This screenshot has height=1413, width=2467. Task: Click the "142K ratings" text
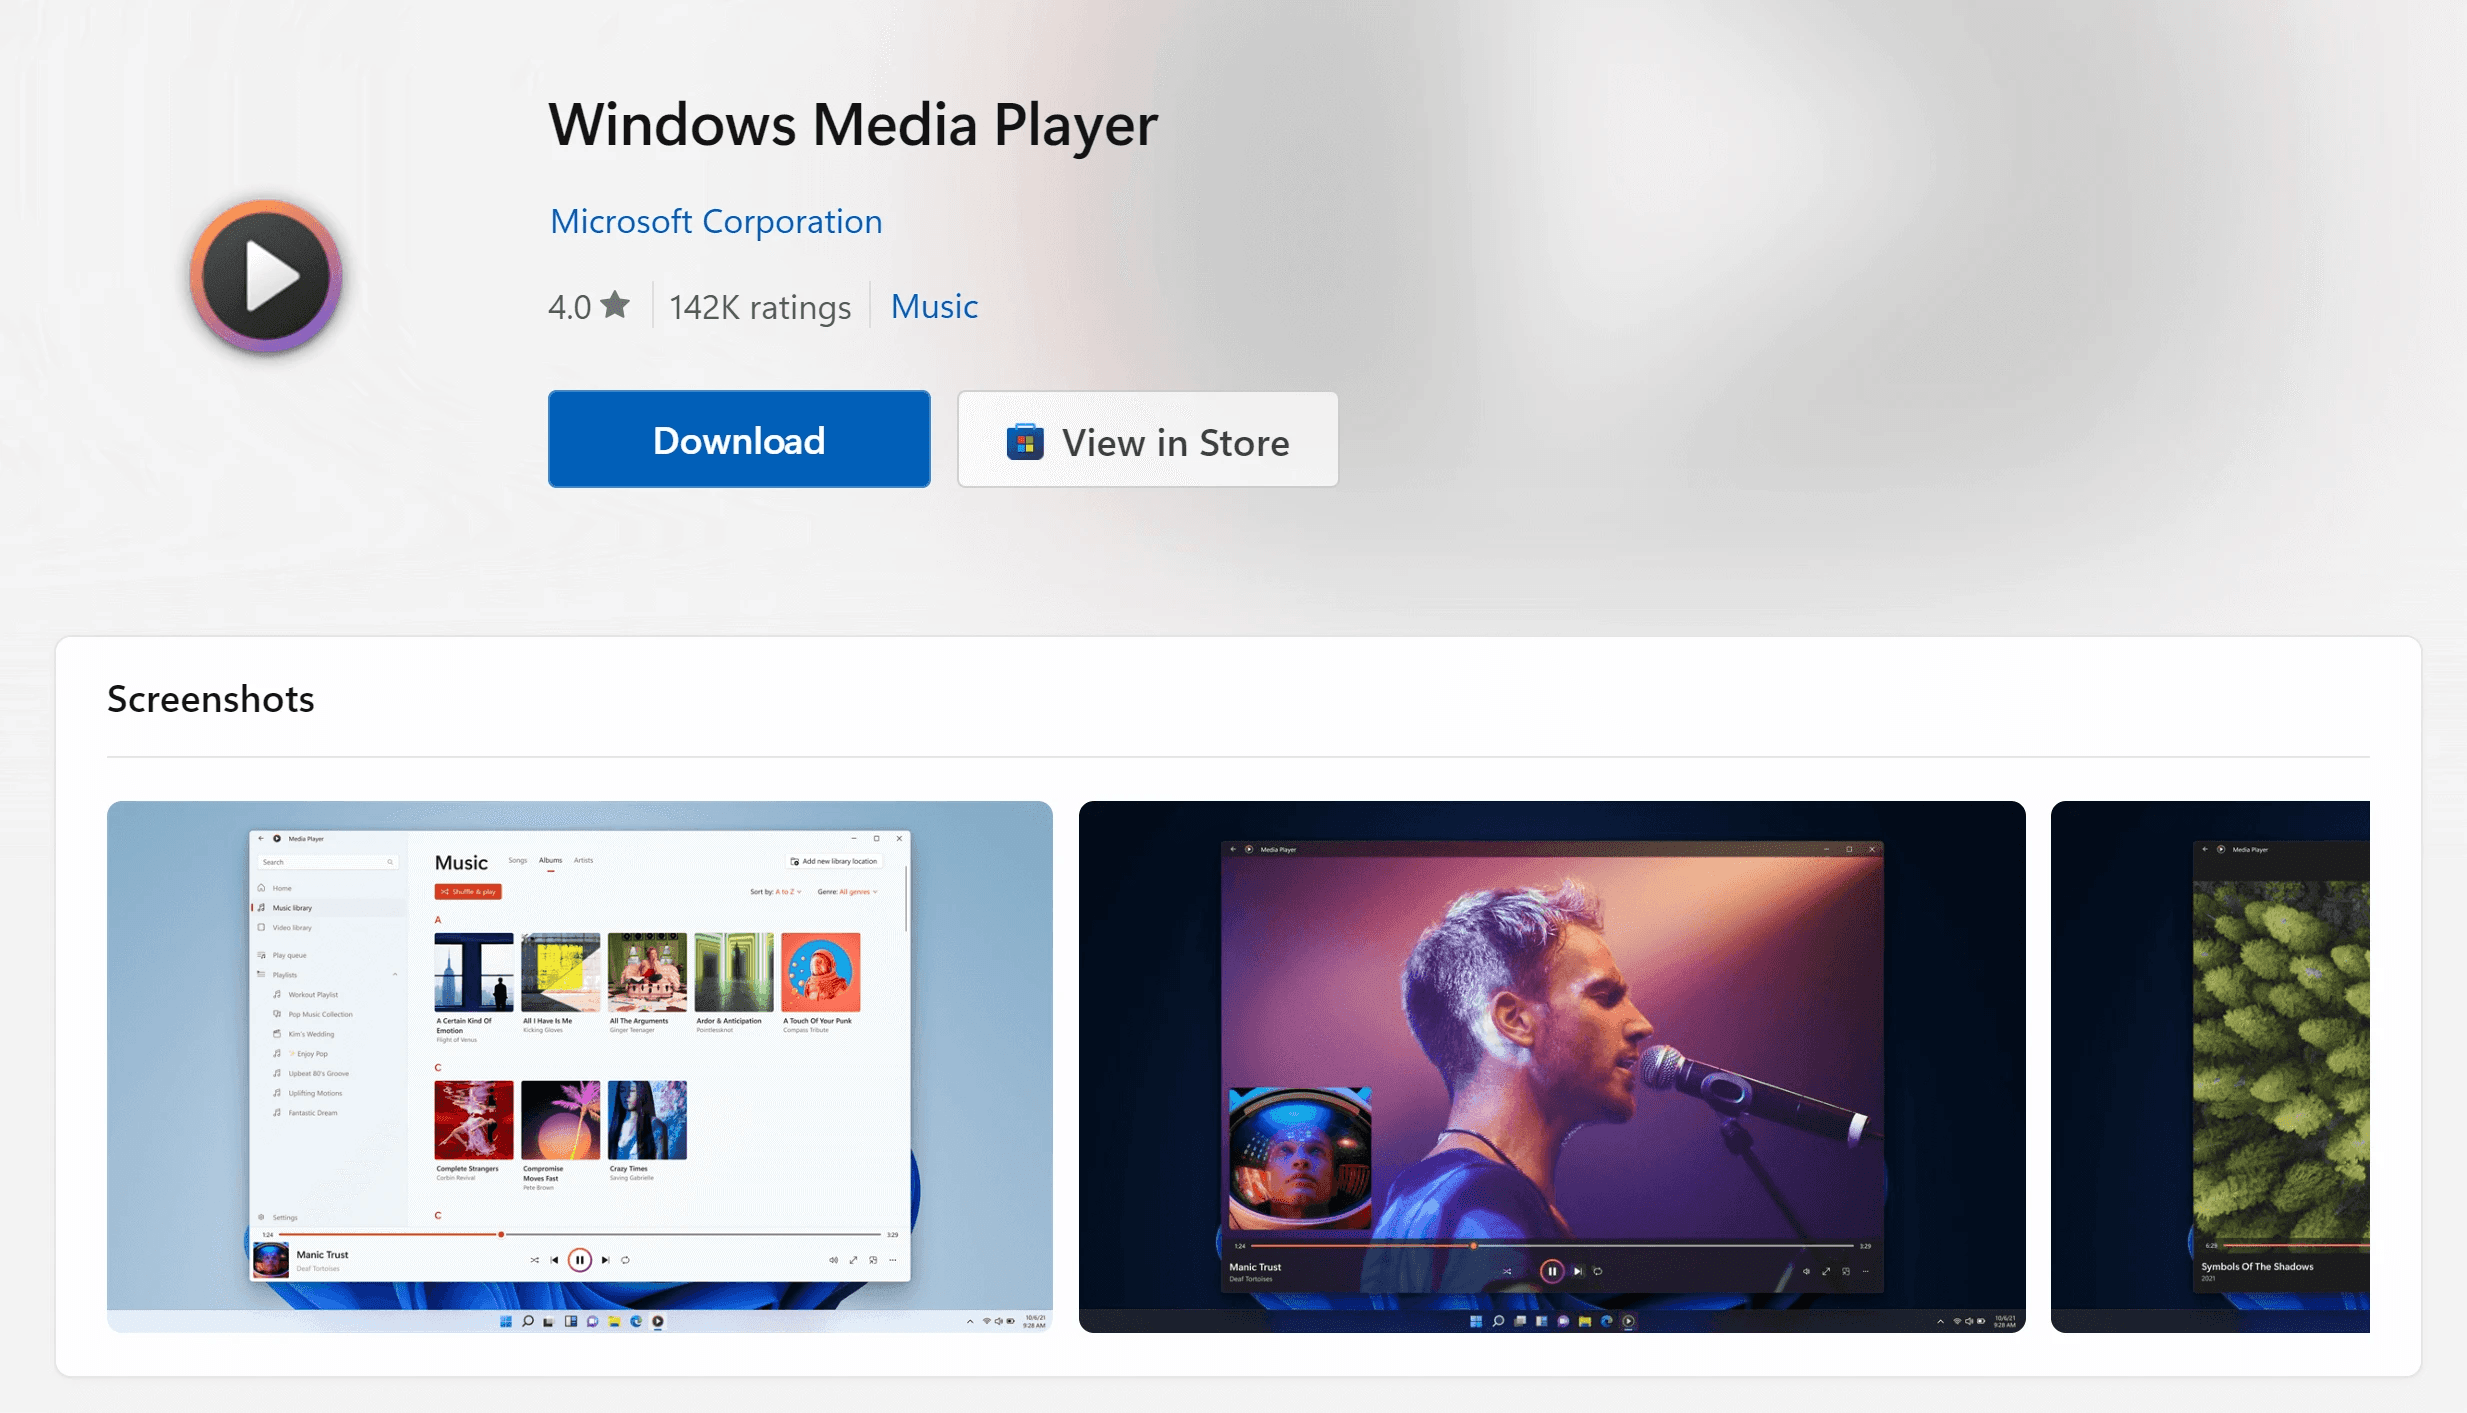760,306
